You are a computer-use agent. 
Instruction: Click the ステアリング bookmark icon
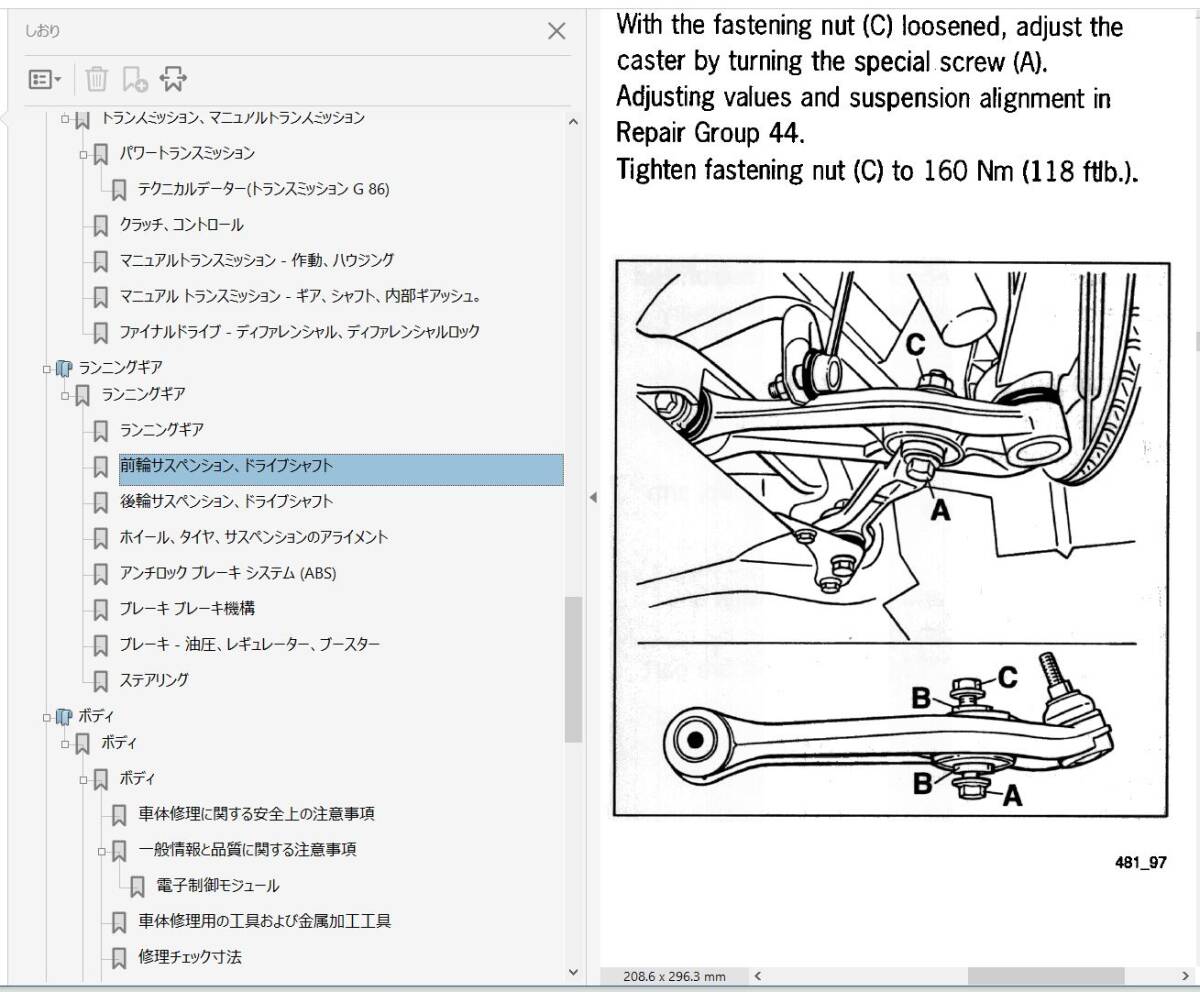click(101, 680)
